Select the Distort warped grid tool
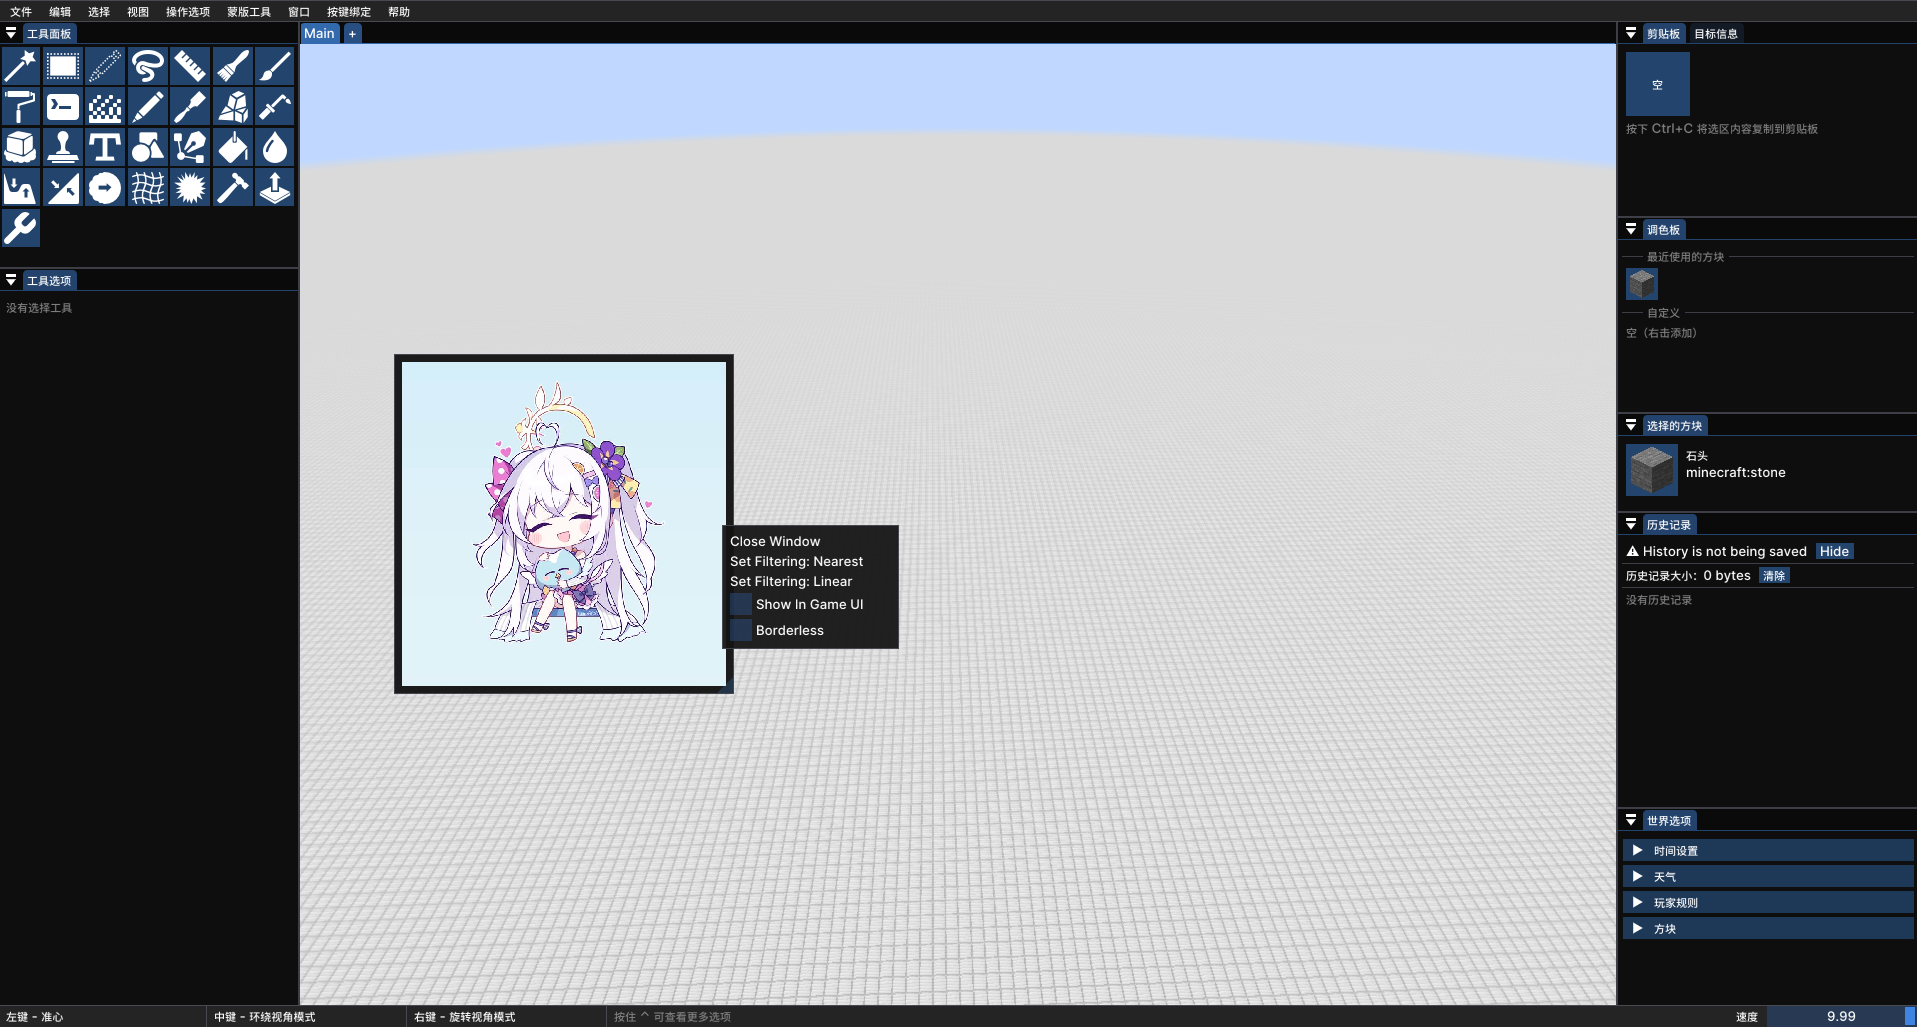This screenshot has width=1917, height=1027. [147, 188]
